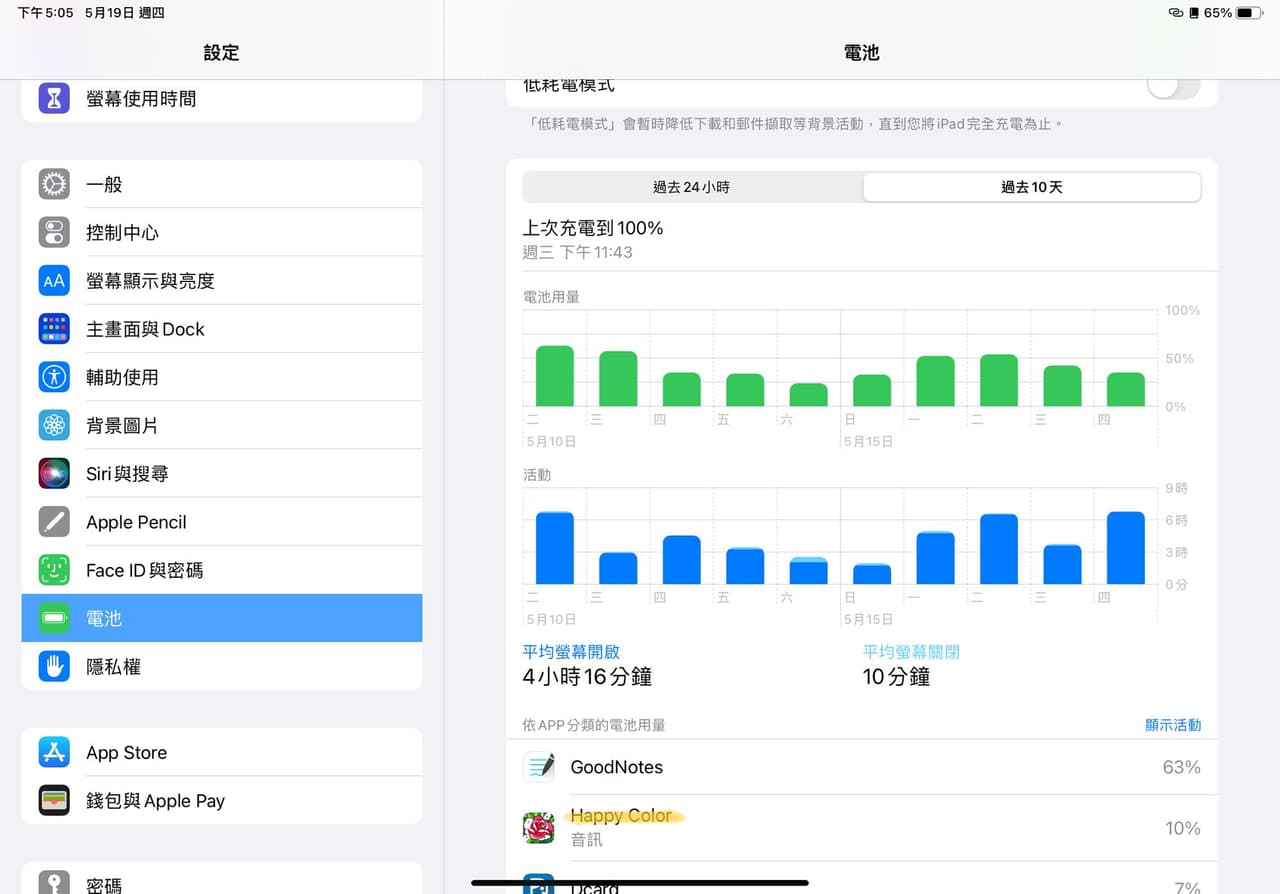Select the first green battery usage bar (5月10日)
The height and width of the screenshot is (894, 1280).
tap(555, 376)
